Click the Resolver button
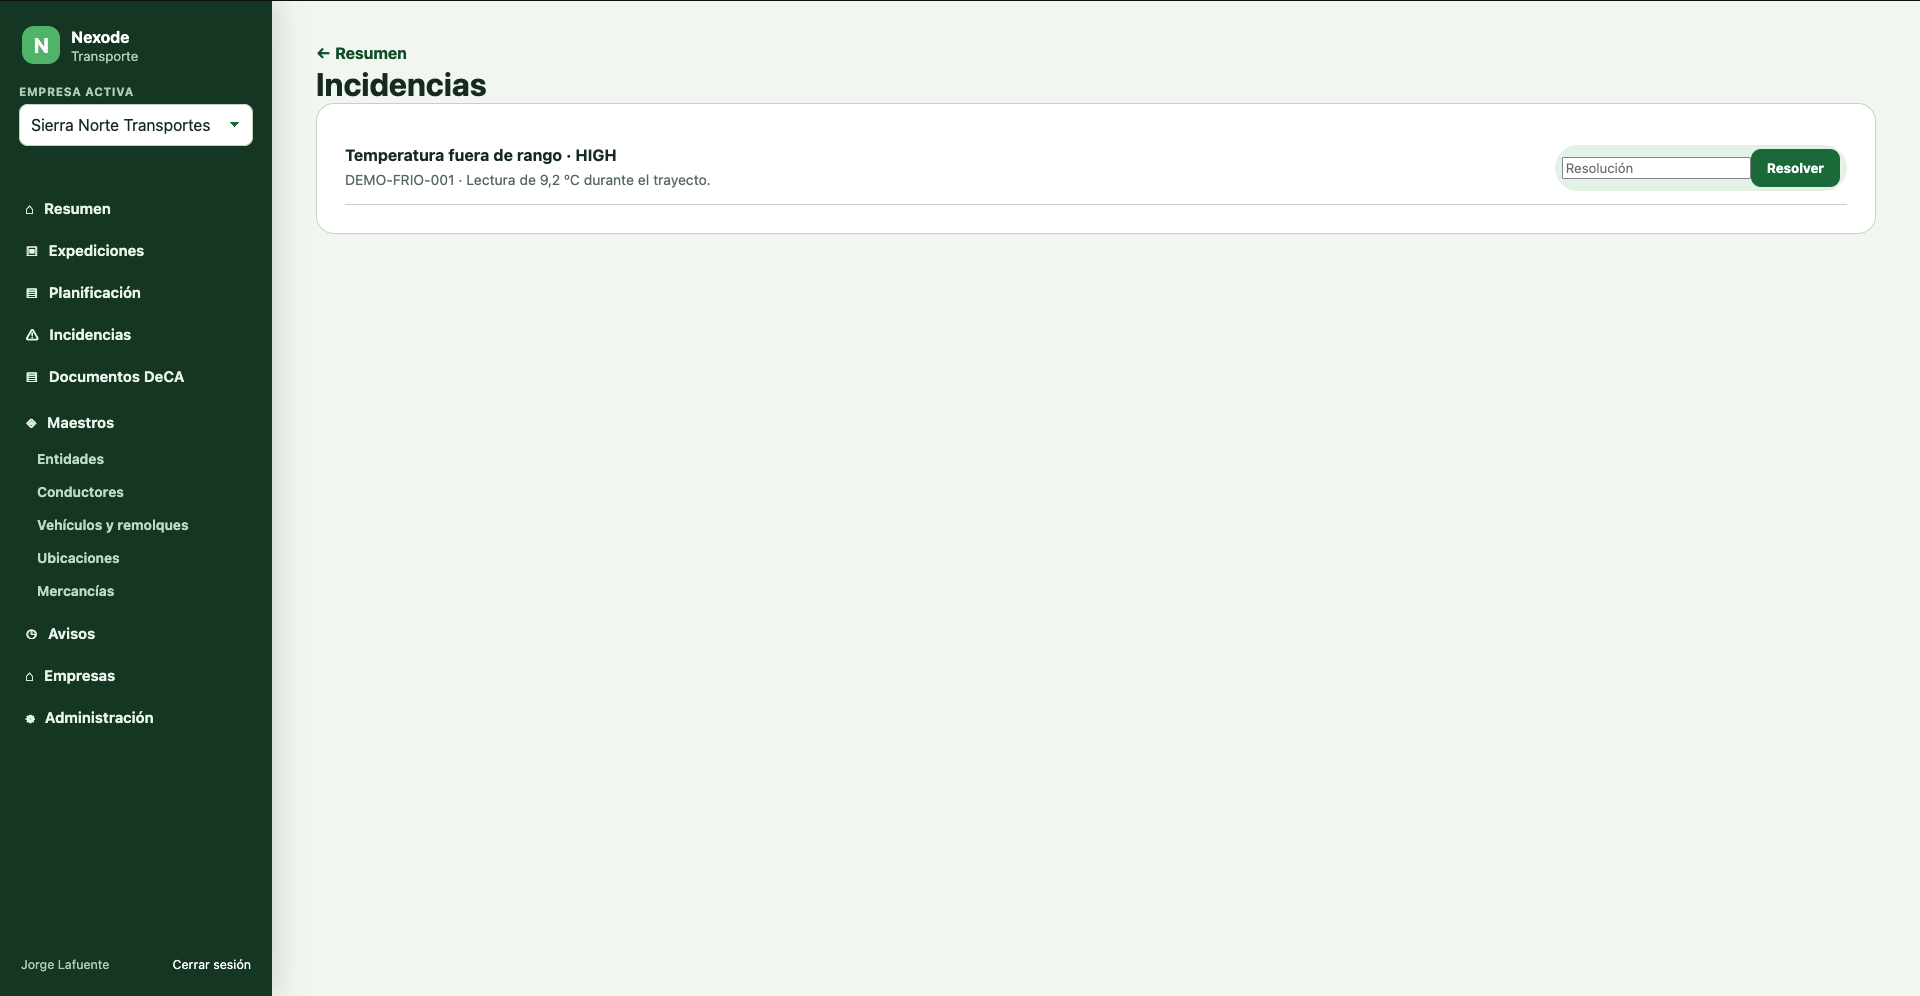The width and height of the screenshot is (1920, 996). point(1795,168)
